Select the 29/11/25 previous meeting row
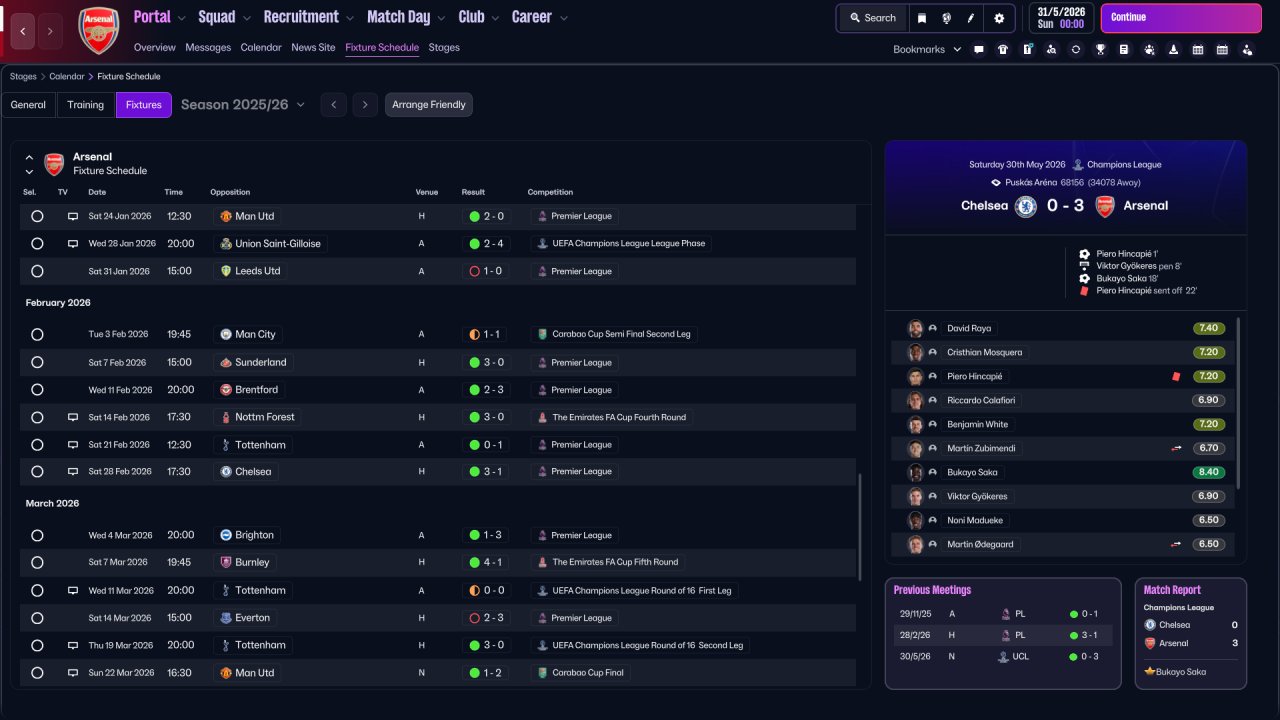 pyautogui.click(x=1003, y=614)
